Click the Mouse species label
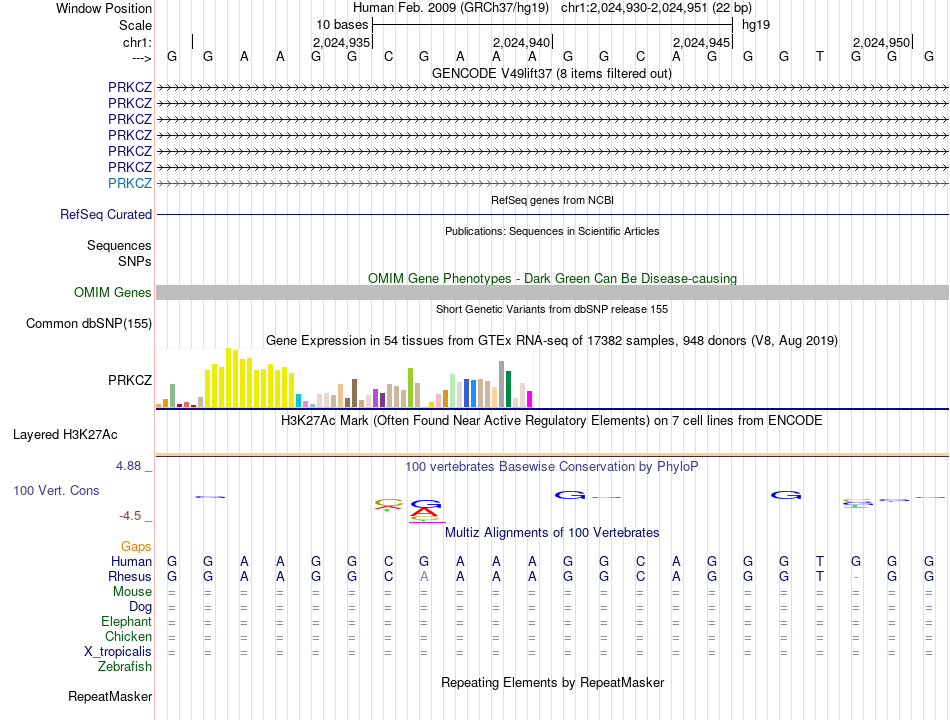The width and height of the screenshot is (950, 720). 132,592
